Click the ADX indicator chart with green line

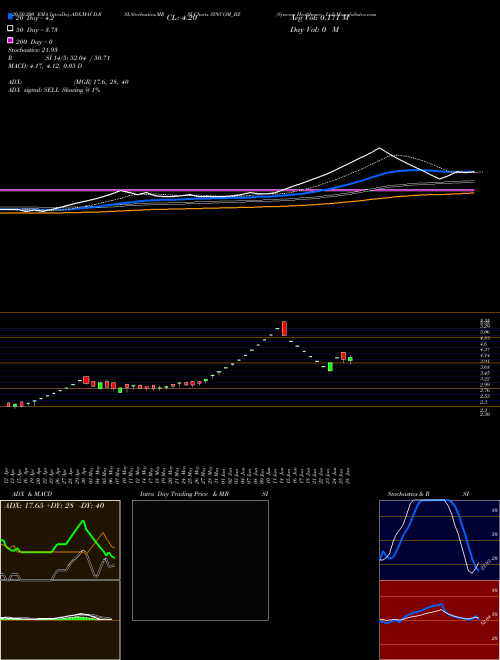60,540
